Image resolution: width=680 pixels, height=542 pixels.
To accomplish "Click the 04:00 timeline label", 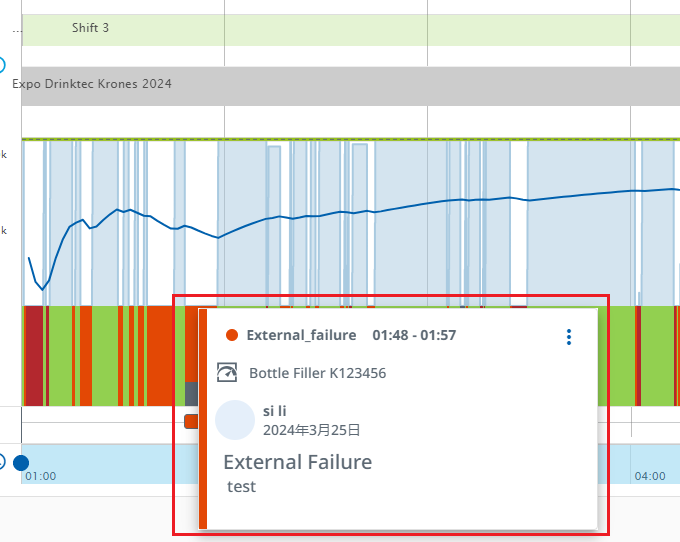I will pyautogui.click(x=649, y=477).
